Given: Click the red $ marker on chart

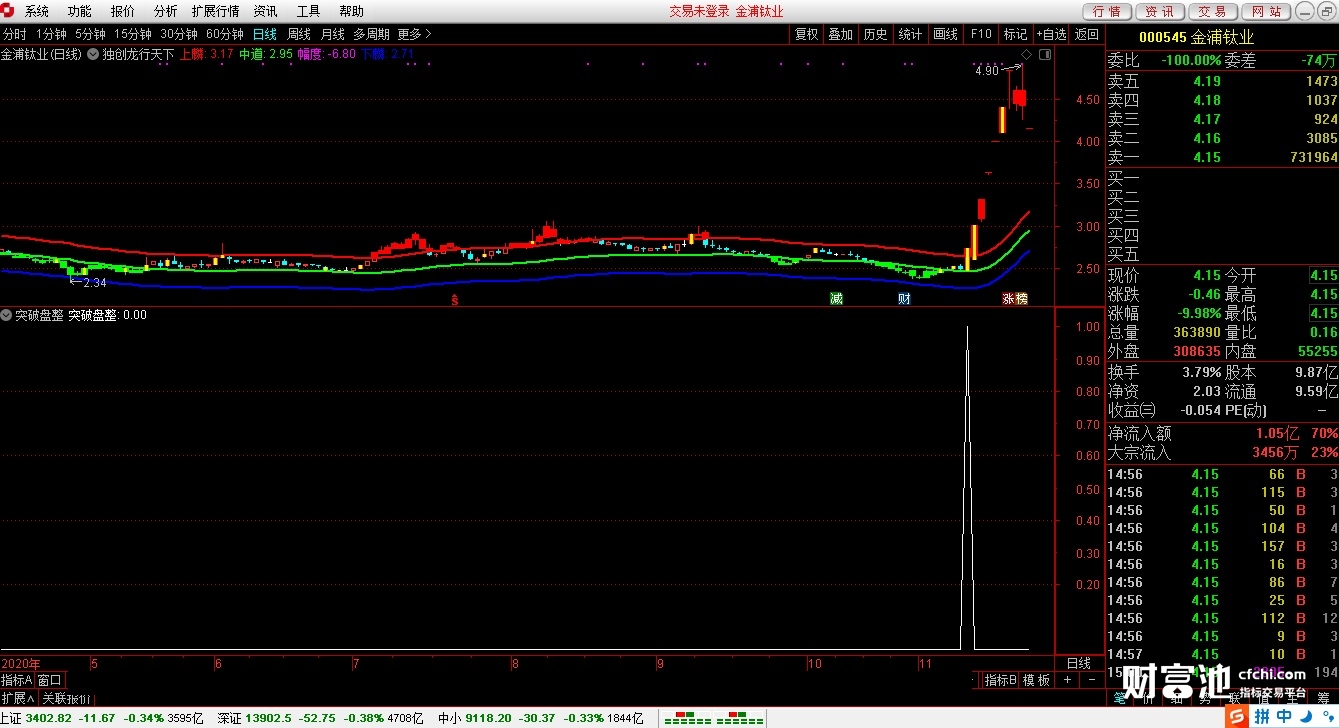Looking at the screenshot, I should [x=455, y=299].
